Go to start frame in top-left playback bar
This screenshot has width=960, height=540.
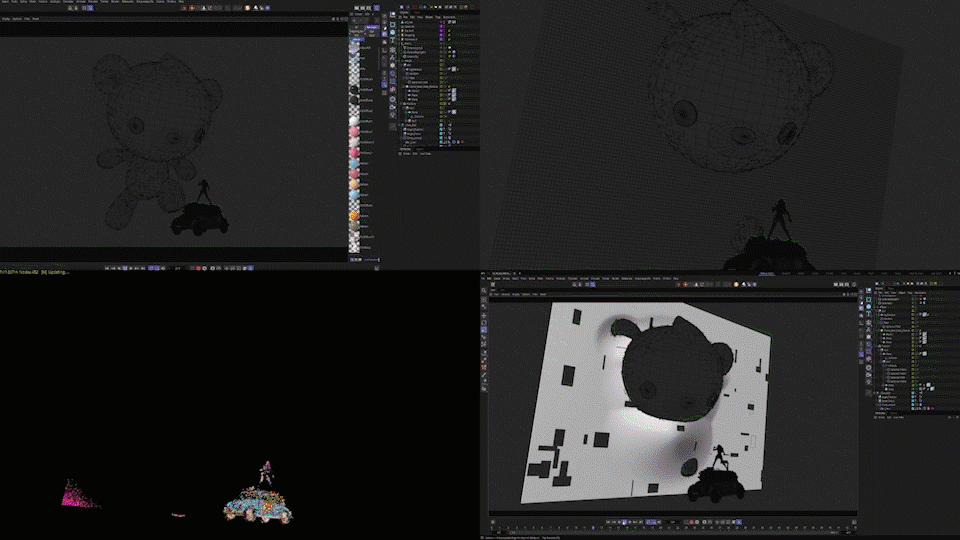107,268
